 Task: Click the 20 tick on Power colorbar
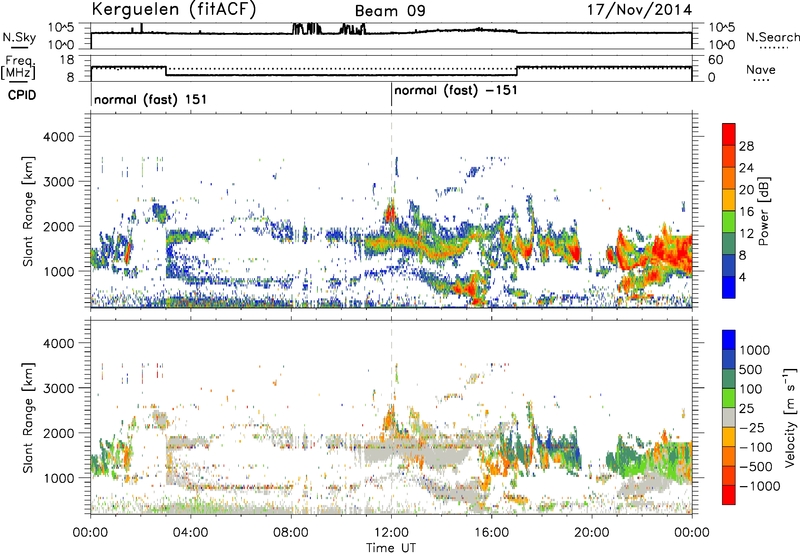click(746, 190)
